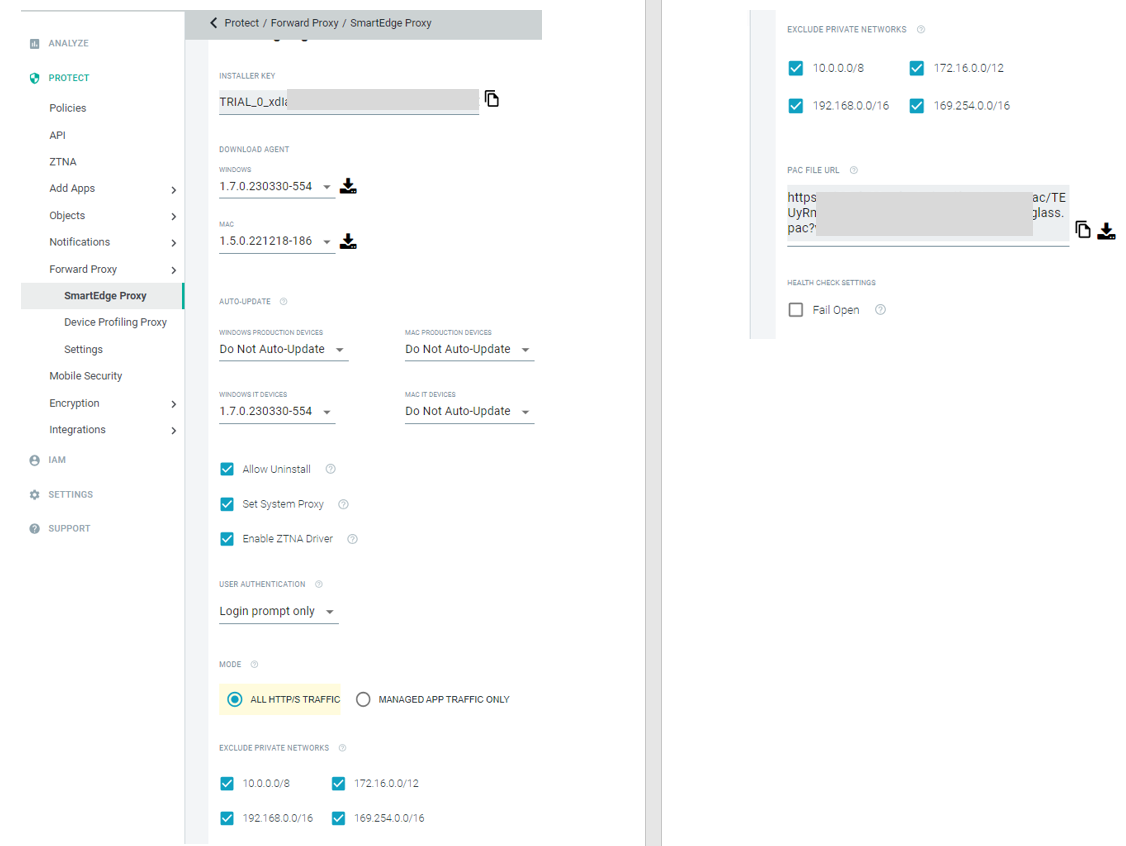Viewport: 1126px width, 846px height.
Task: Select the Managed App Traffic Only radio button
Action: [x=363, y=699]
